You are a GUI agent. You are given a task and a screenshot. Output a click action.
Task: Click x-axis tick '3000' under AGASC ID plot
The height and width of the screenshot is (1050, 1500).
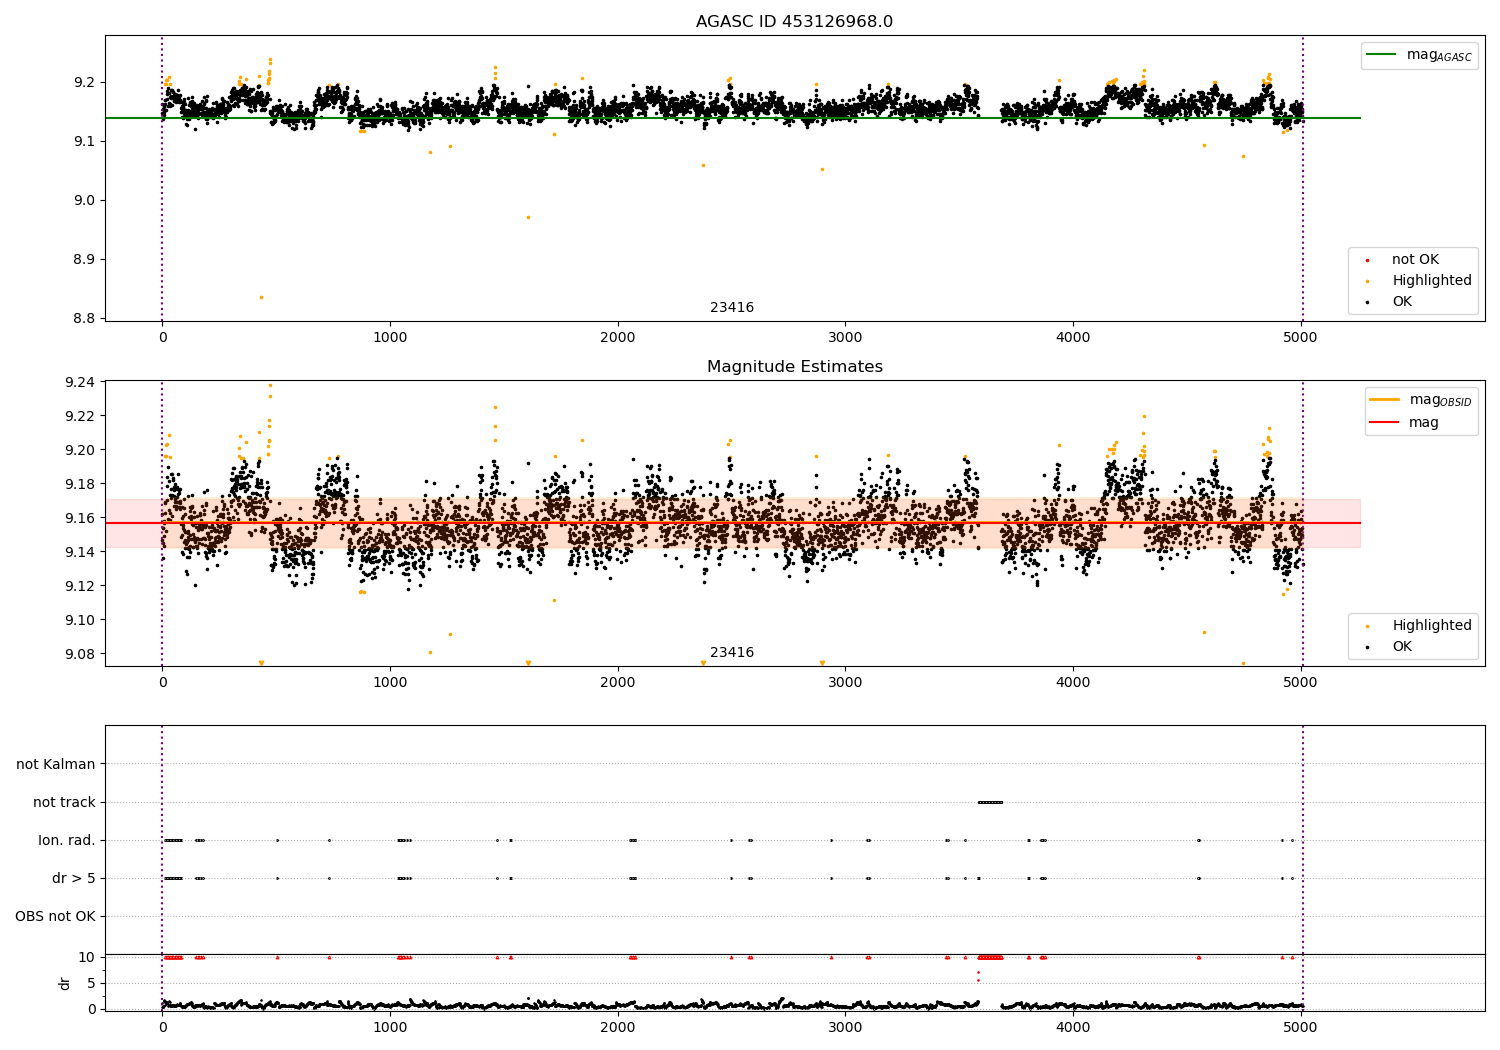845,338
